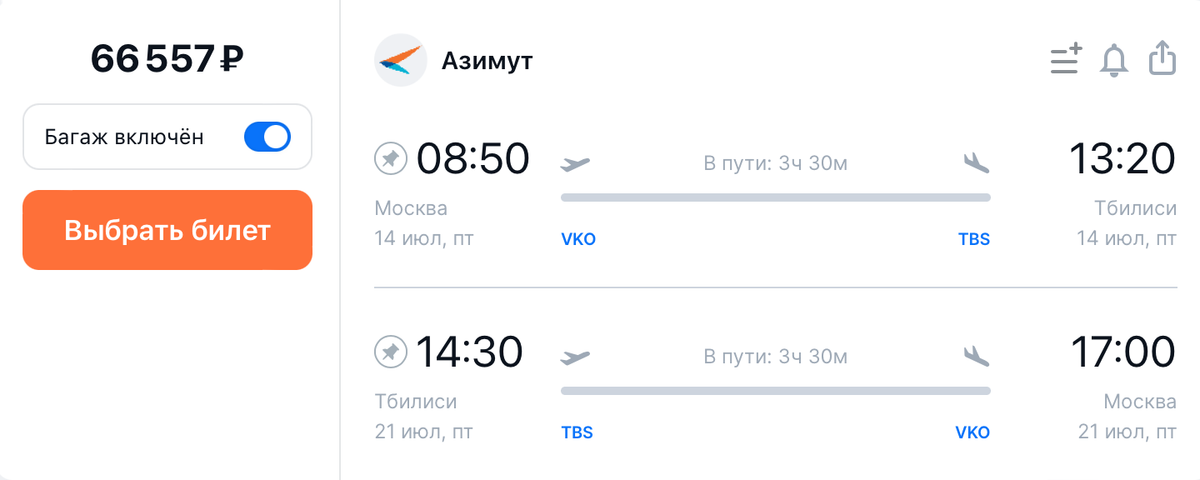Toggle the baggage included switch
The width and height of the screenshot is (1200, 480).
(x=267, y=137)
